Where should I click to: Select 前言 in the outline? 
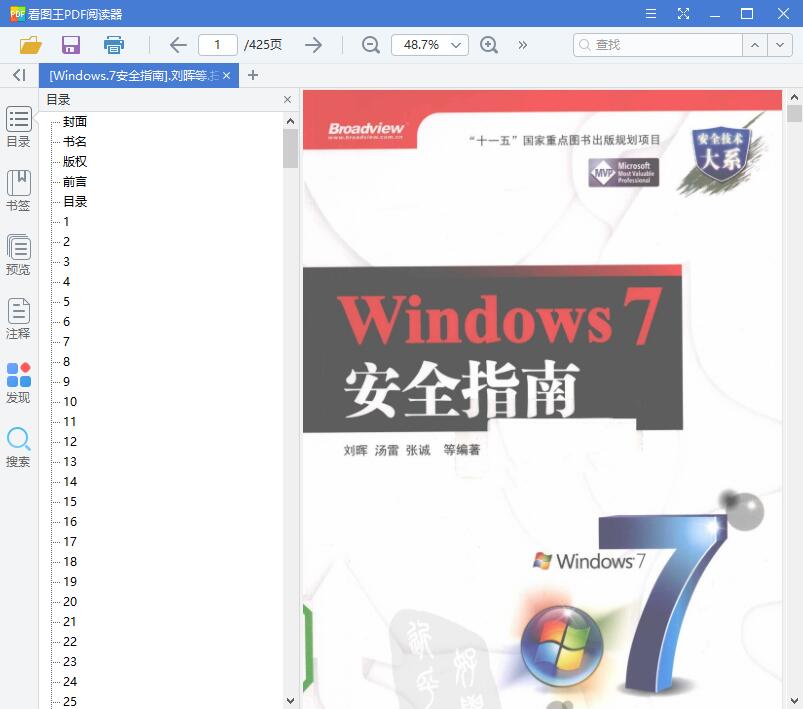point(75,181)
